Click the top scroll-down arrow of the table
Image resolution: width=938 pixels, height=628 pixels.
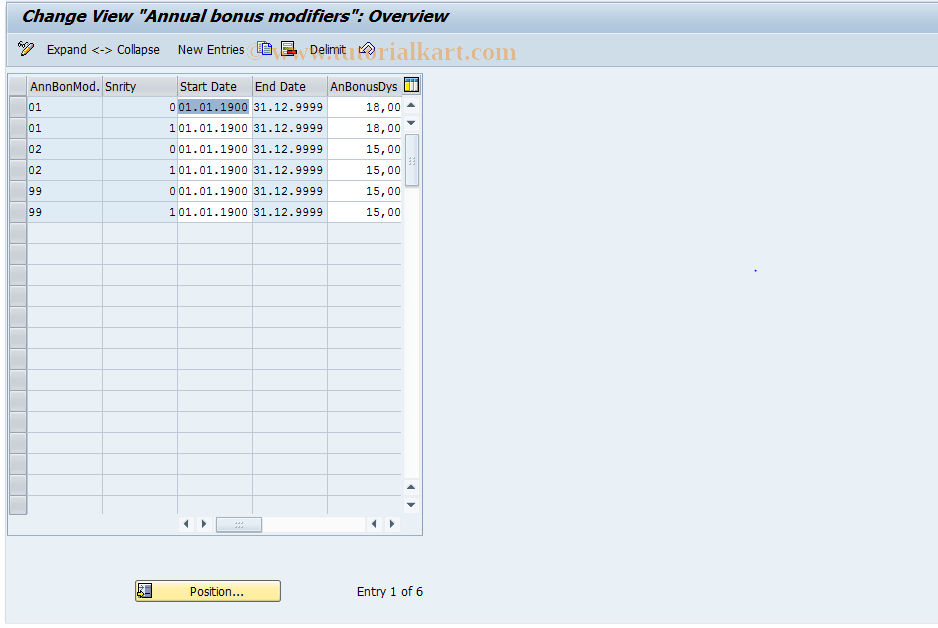[411, 123]
